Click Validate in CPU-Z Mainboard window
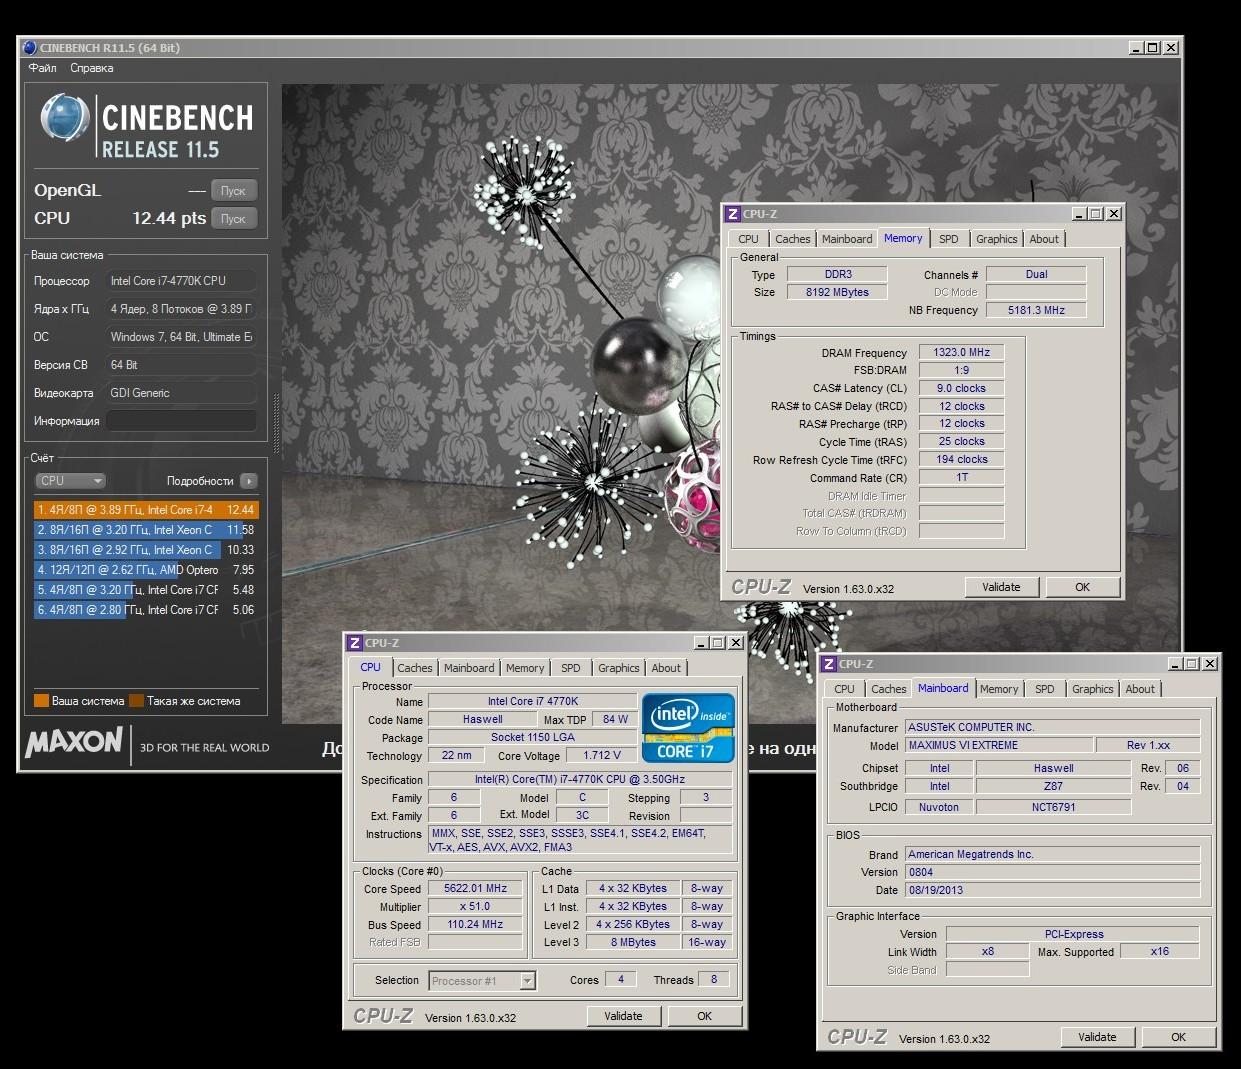 point(1097,1037)
